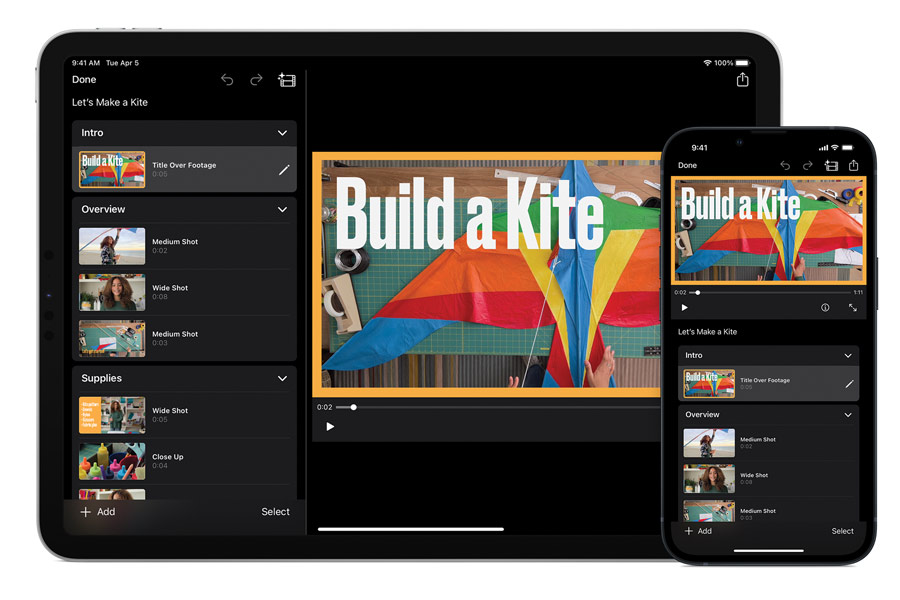This screenshot has width=900, height=600.
Task: Check the iPad Wi-Fi status icon
Action: click(707, 63)
